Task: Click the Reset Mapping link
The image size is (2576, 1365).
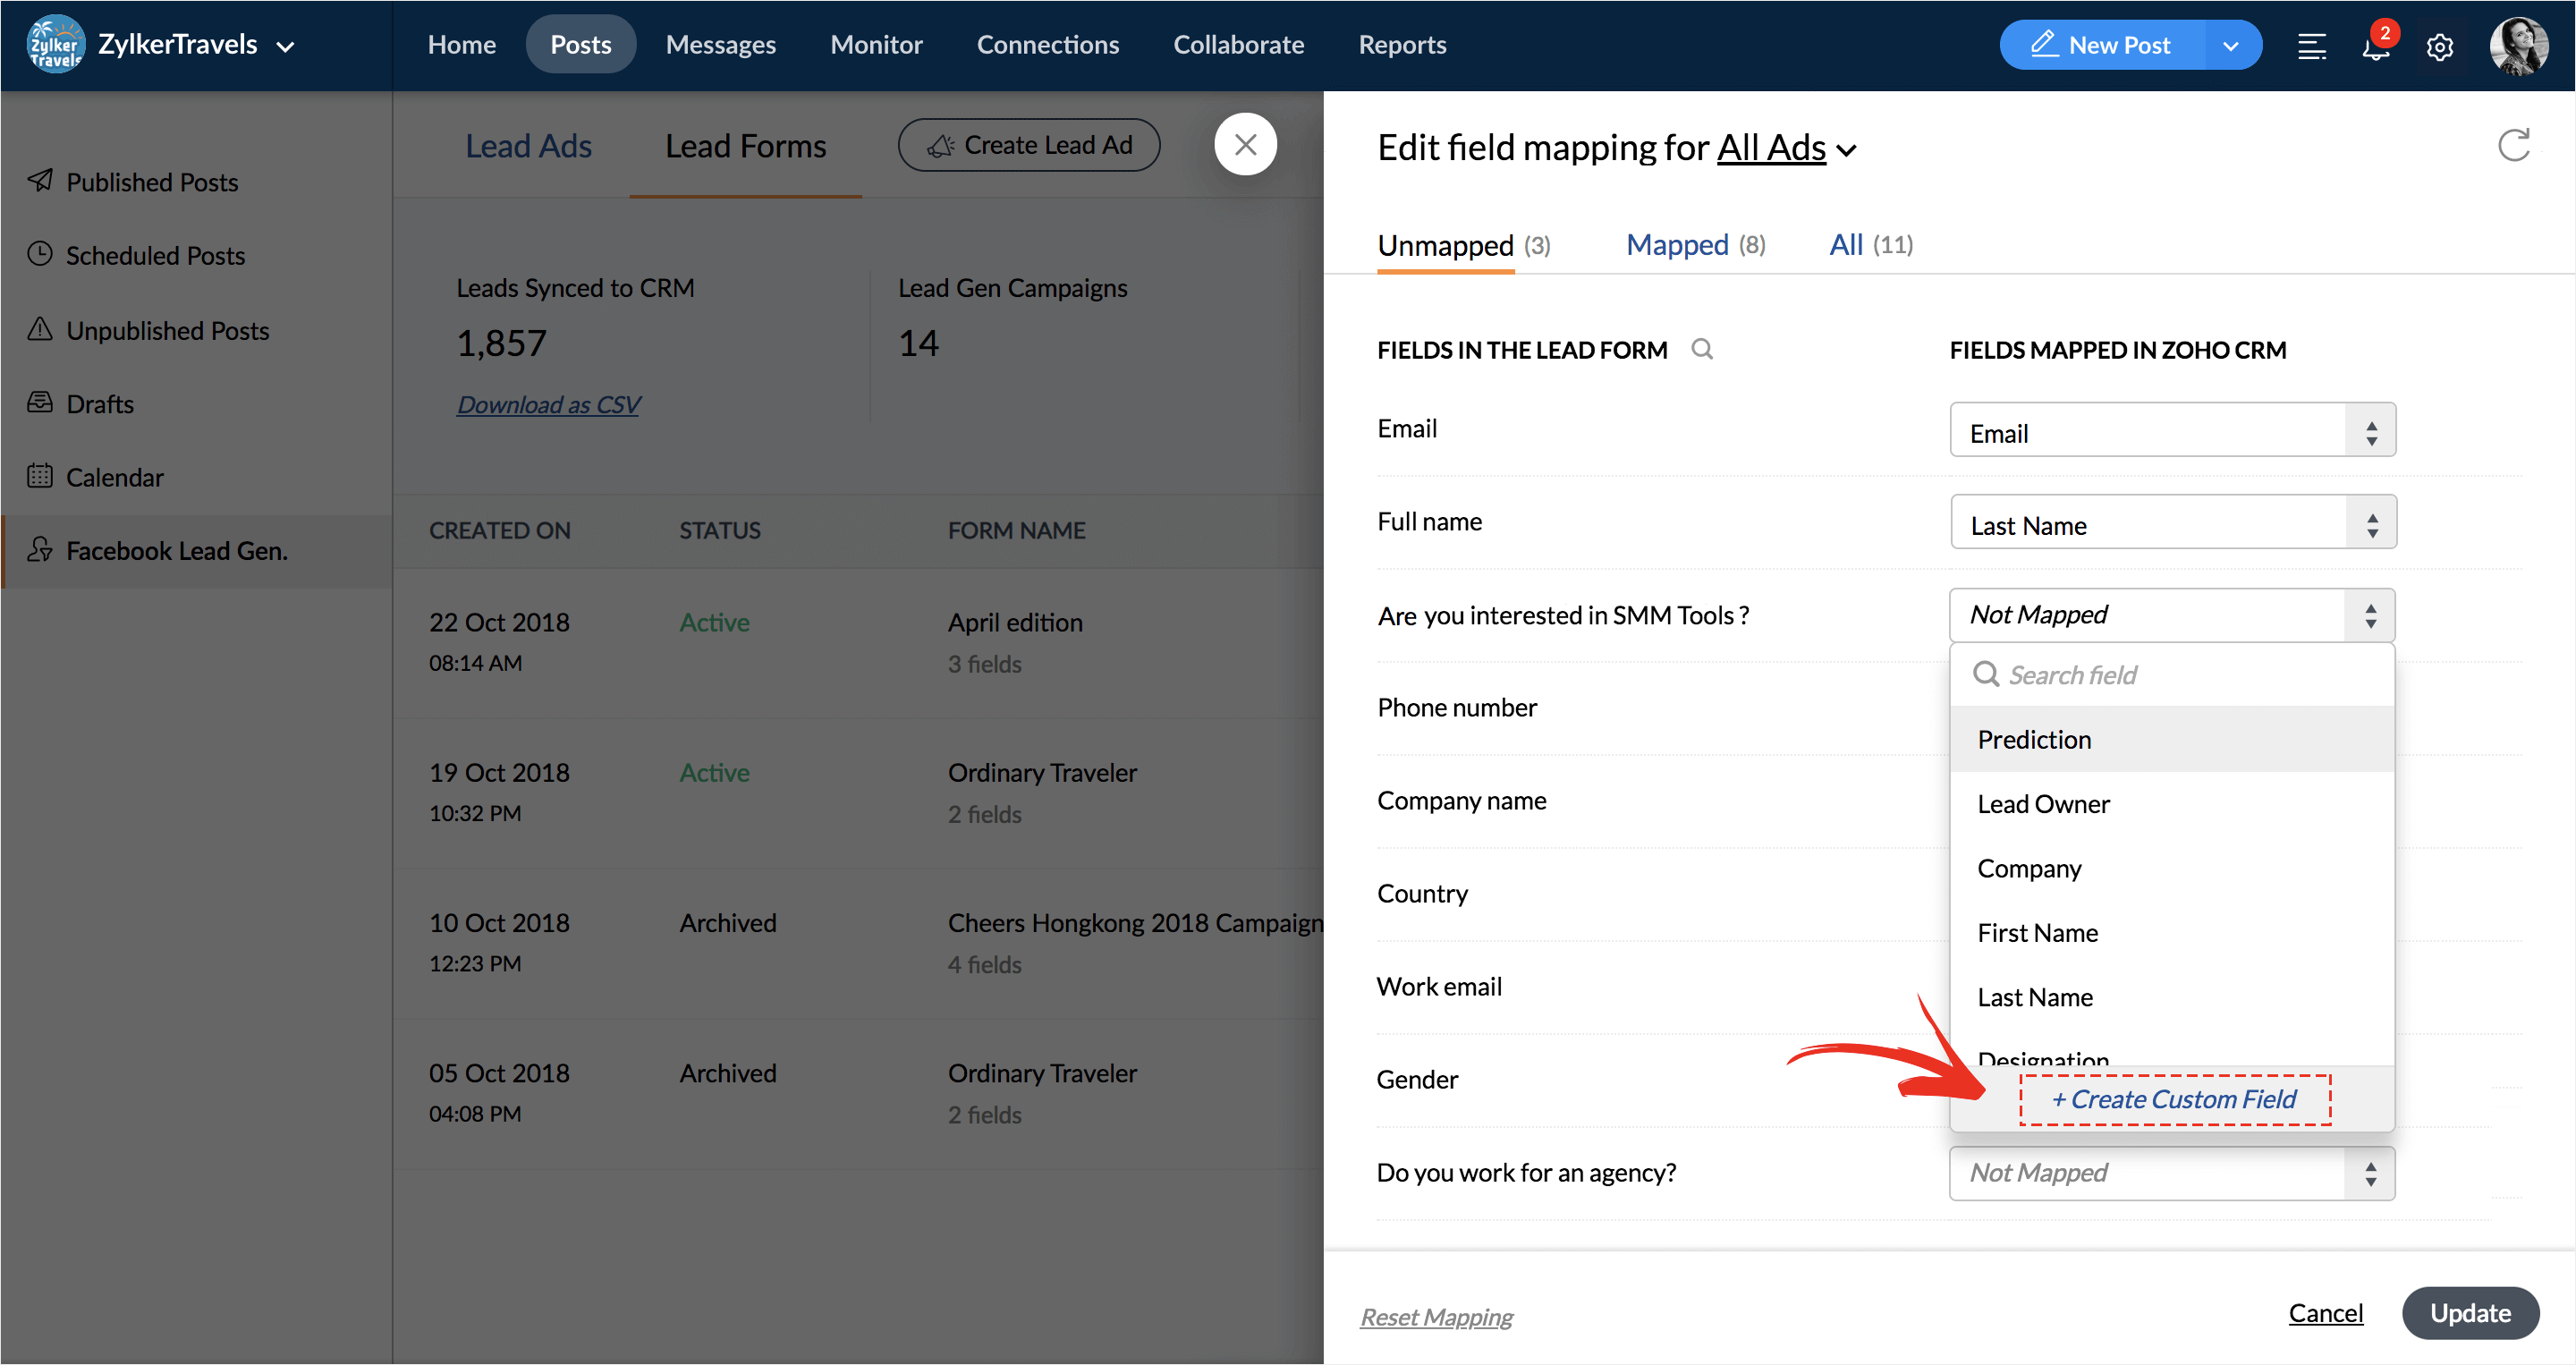Action: pos(1436,1317)
